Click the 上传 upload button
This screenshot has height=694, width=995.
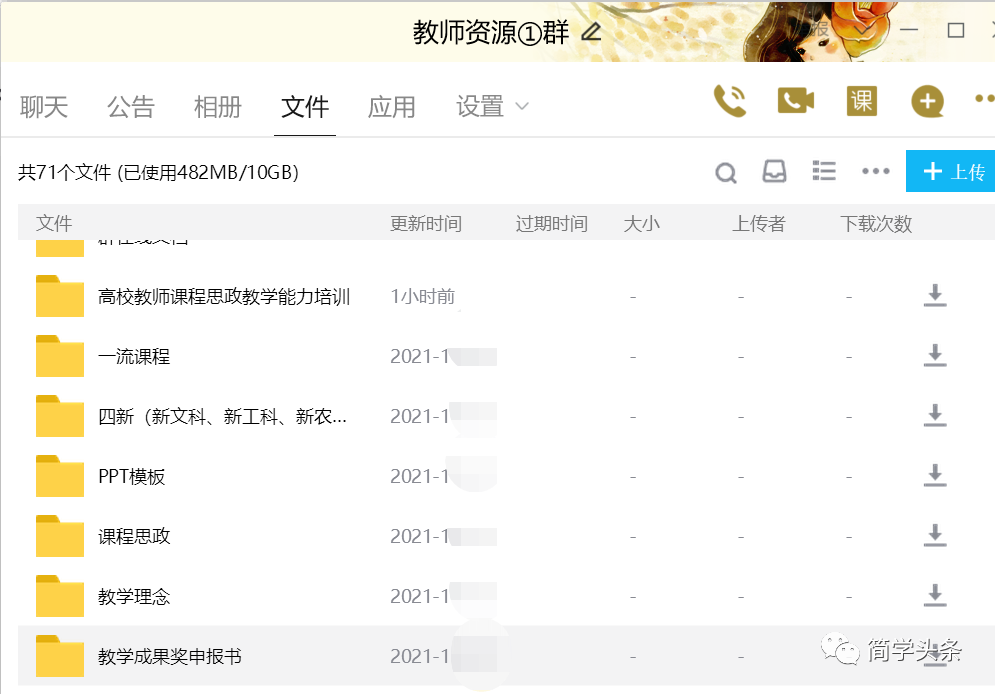click(951, 171)
